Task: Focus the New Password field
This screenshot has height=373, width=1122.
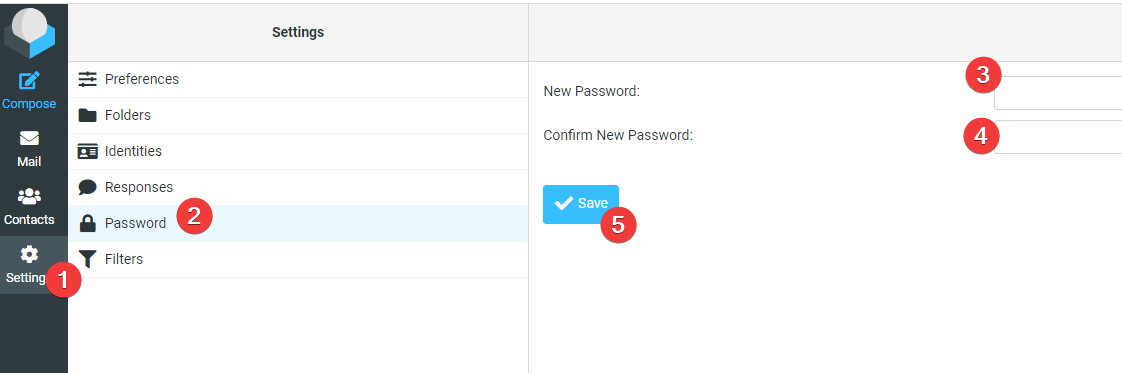Action: pos(1058,92)
